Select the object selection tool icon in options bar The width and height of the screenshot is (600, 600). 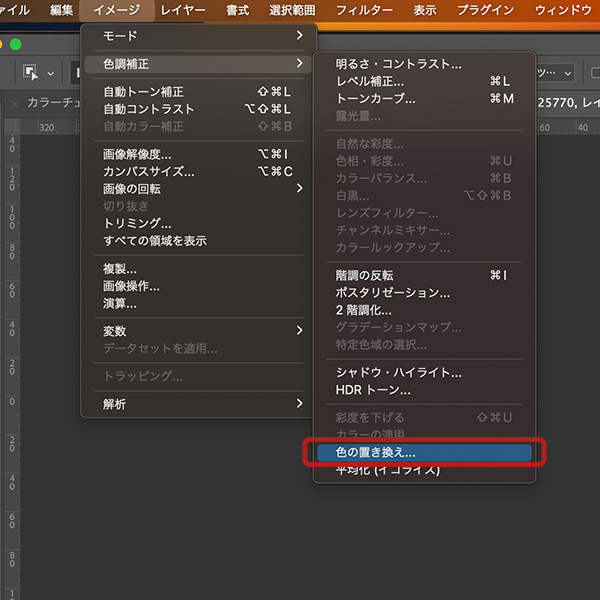[30, 73]
